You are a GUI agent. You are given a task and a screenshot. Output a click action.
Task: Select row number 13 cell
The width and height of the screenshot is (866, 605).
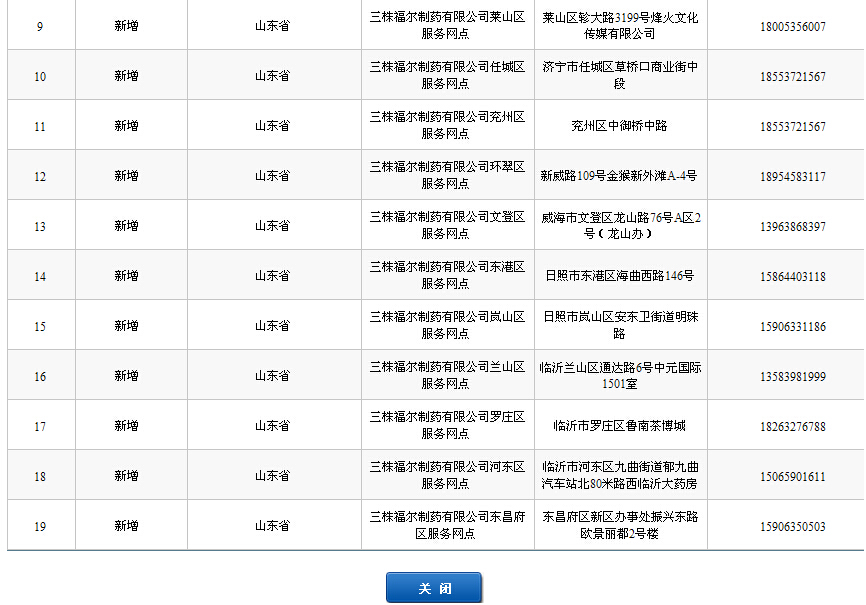pyautogui.click(x=40, y=227)
